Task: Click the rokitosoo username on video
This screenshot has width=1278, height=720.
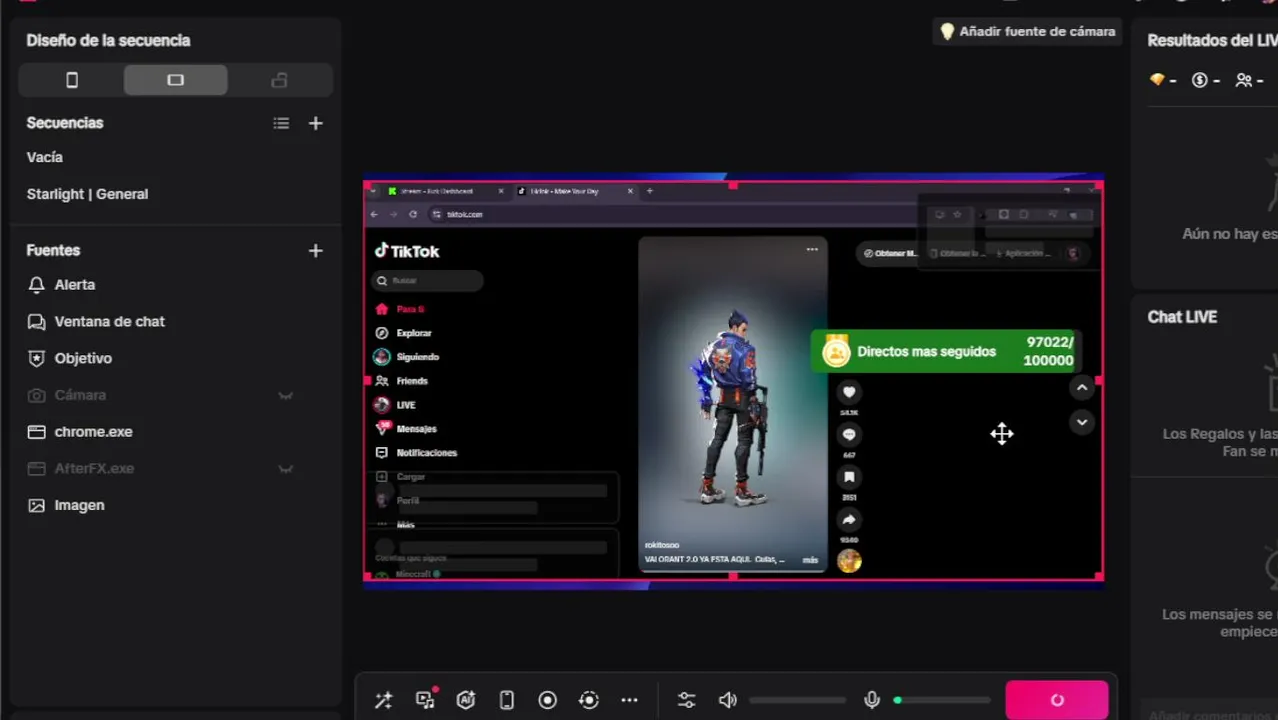Action: (x=662, y=546)
